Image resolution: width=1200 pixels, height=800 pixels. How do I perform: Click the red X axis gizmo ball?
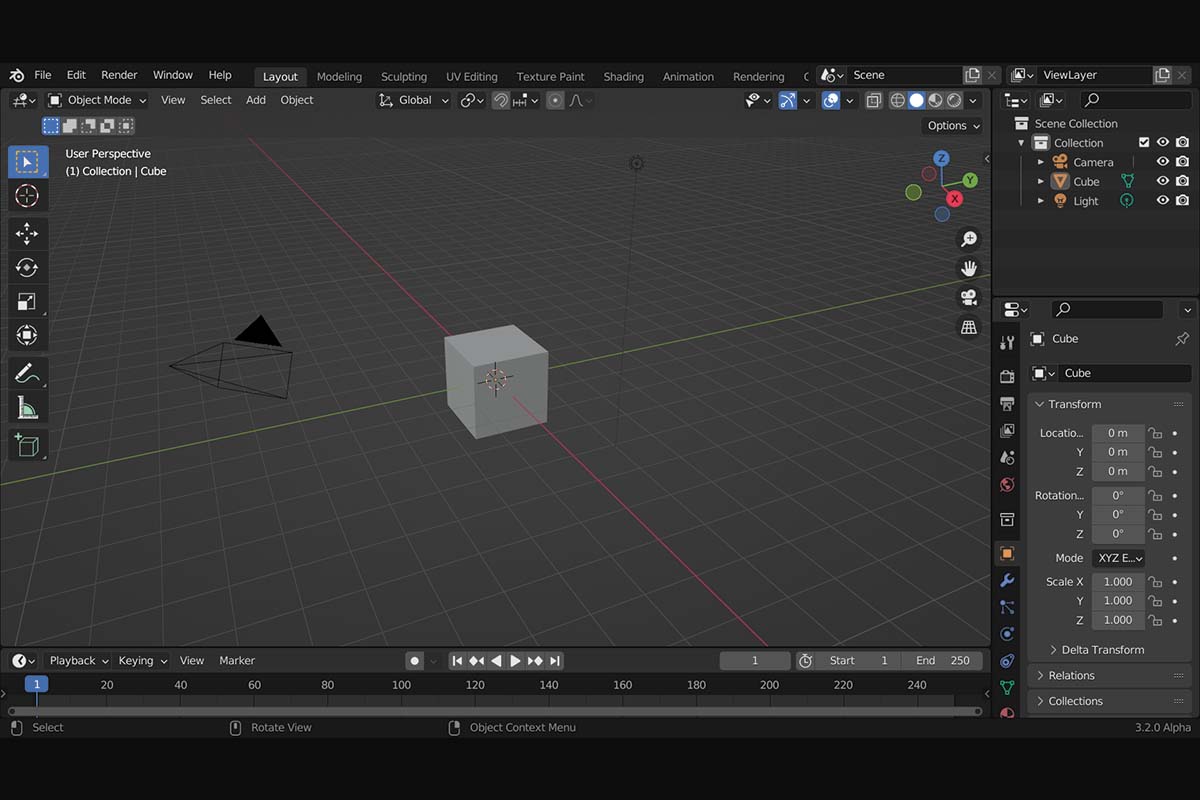click(x=955, y=199)
